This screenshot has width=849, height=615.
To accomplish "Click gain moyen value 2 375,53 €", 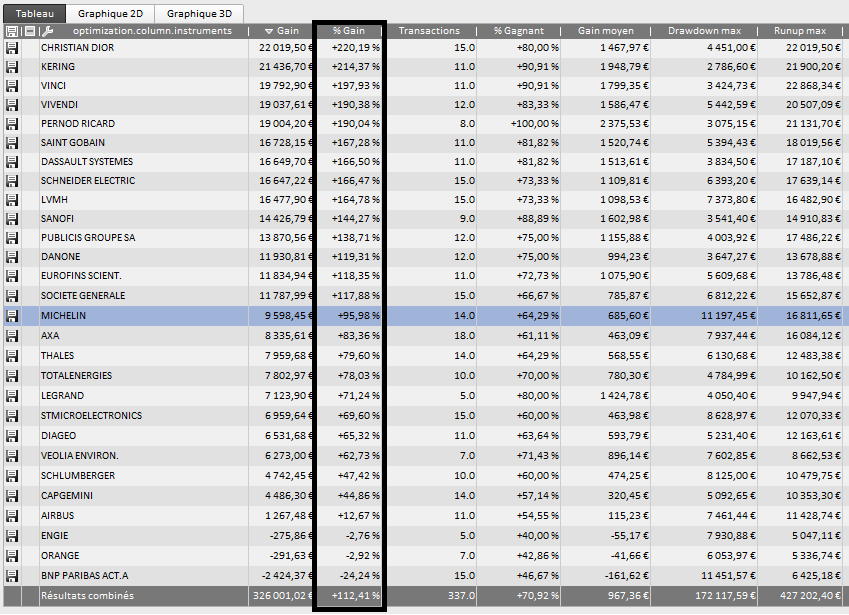I will click(x=624, y=123).
